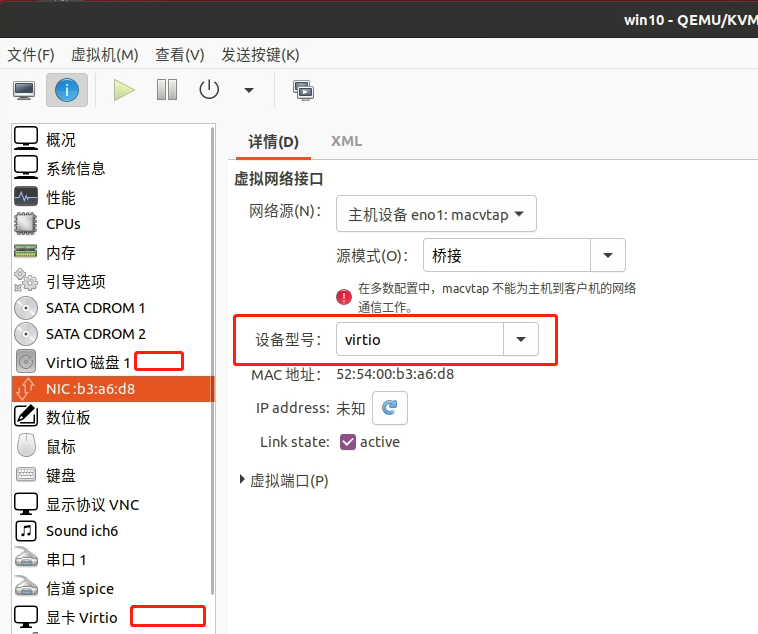Click the device model virtio text field
Image resolution: width=758 pixels, height=634 pixels.
click(x=420, y=340)
